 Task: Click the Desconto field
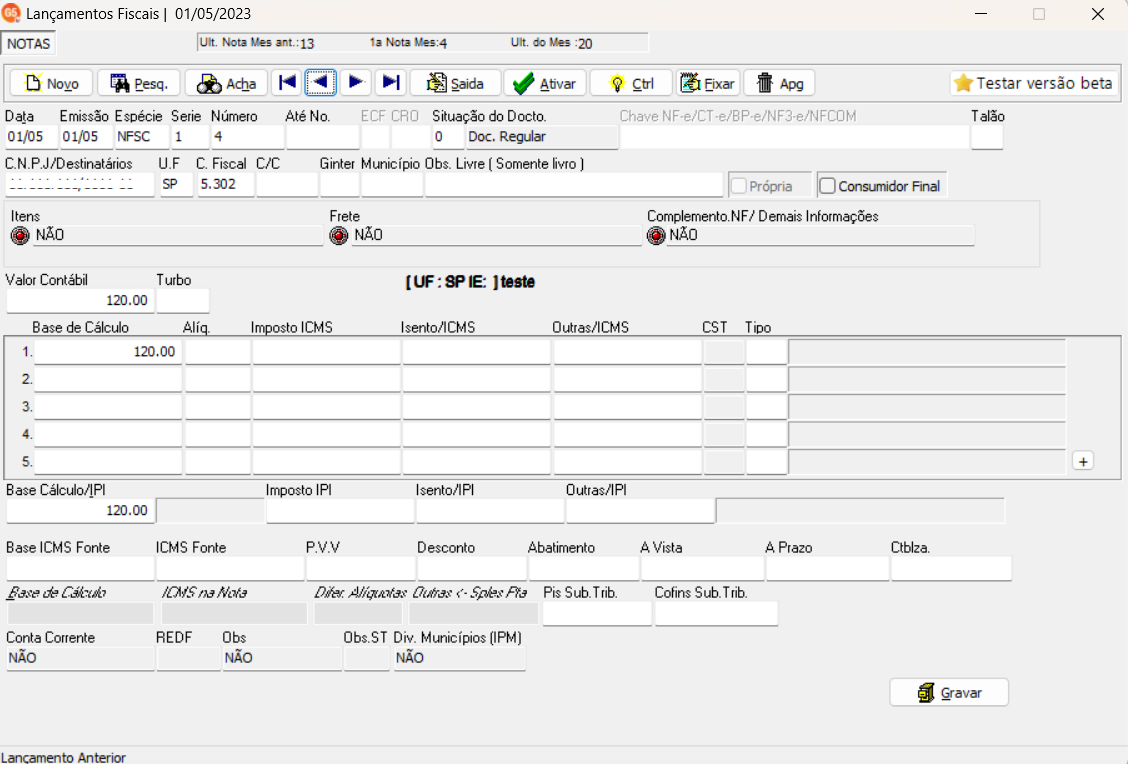click(x=473, y=568)
